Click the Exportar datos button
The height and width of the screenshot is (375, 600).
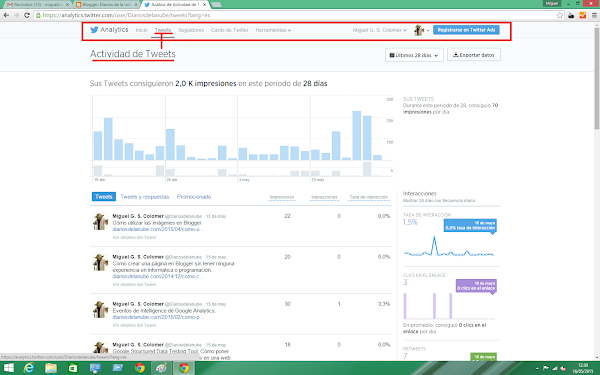tap(474, 55)
